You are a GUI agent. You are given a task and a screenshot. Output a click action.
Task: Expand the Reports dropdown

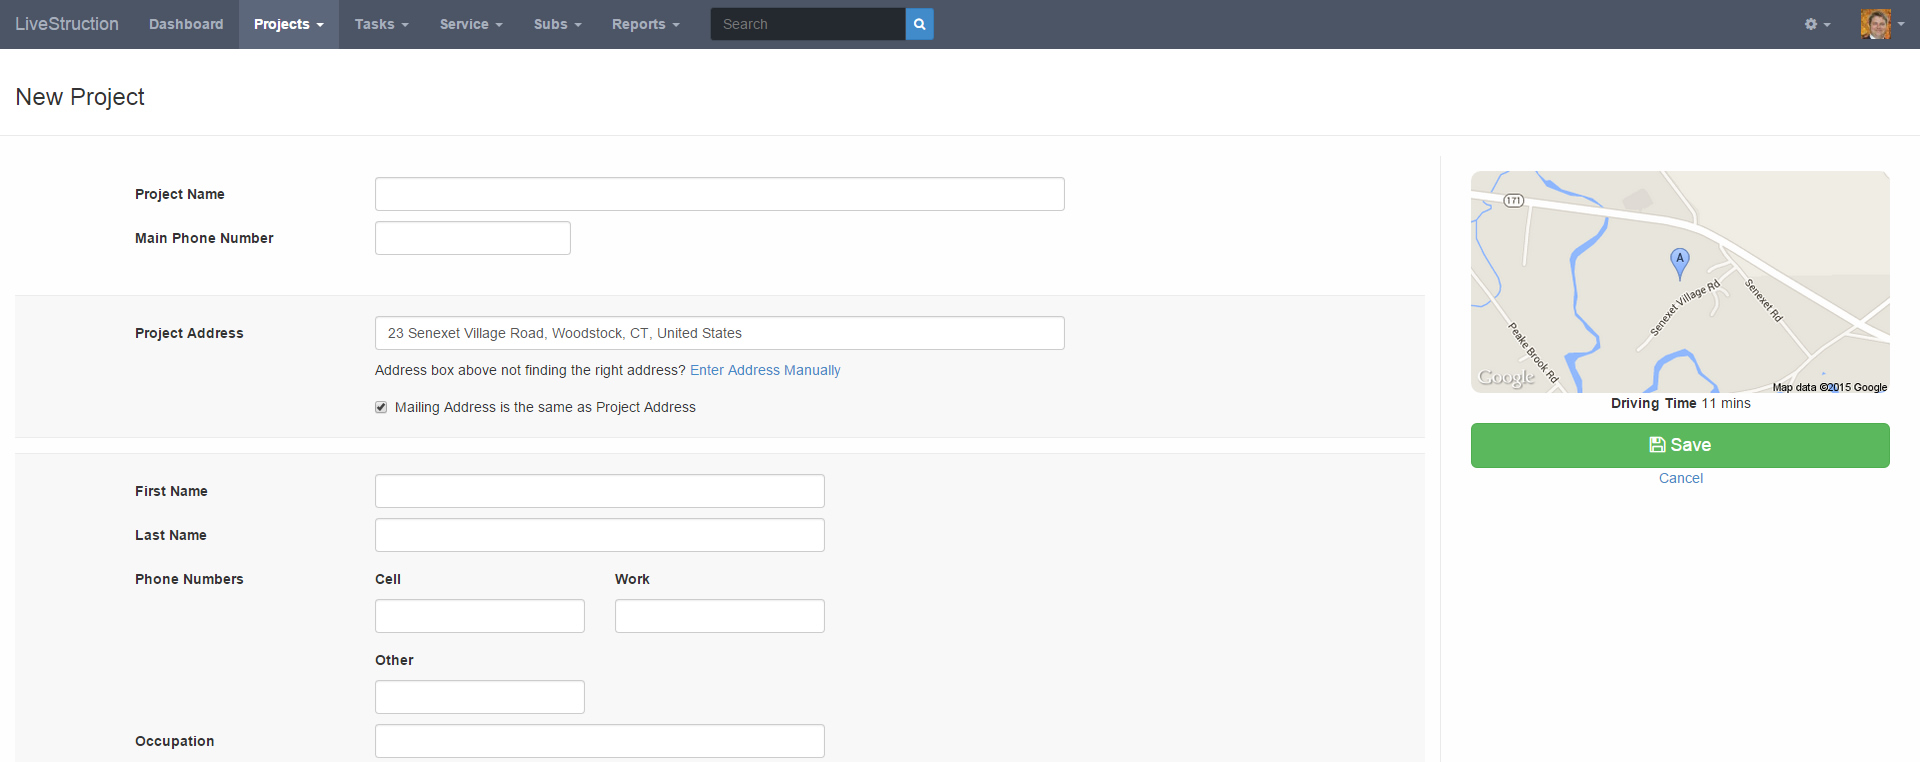coord(645,24)
